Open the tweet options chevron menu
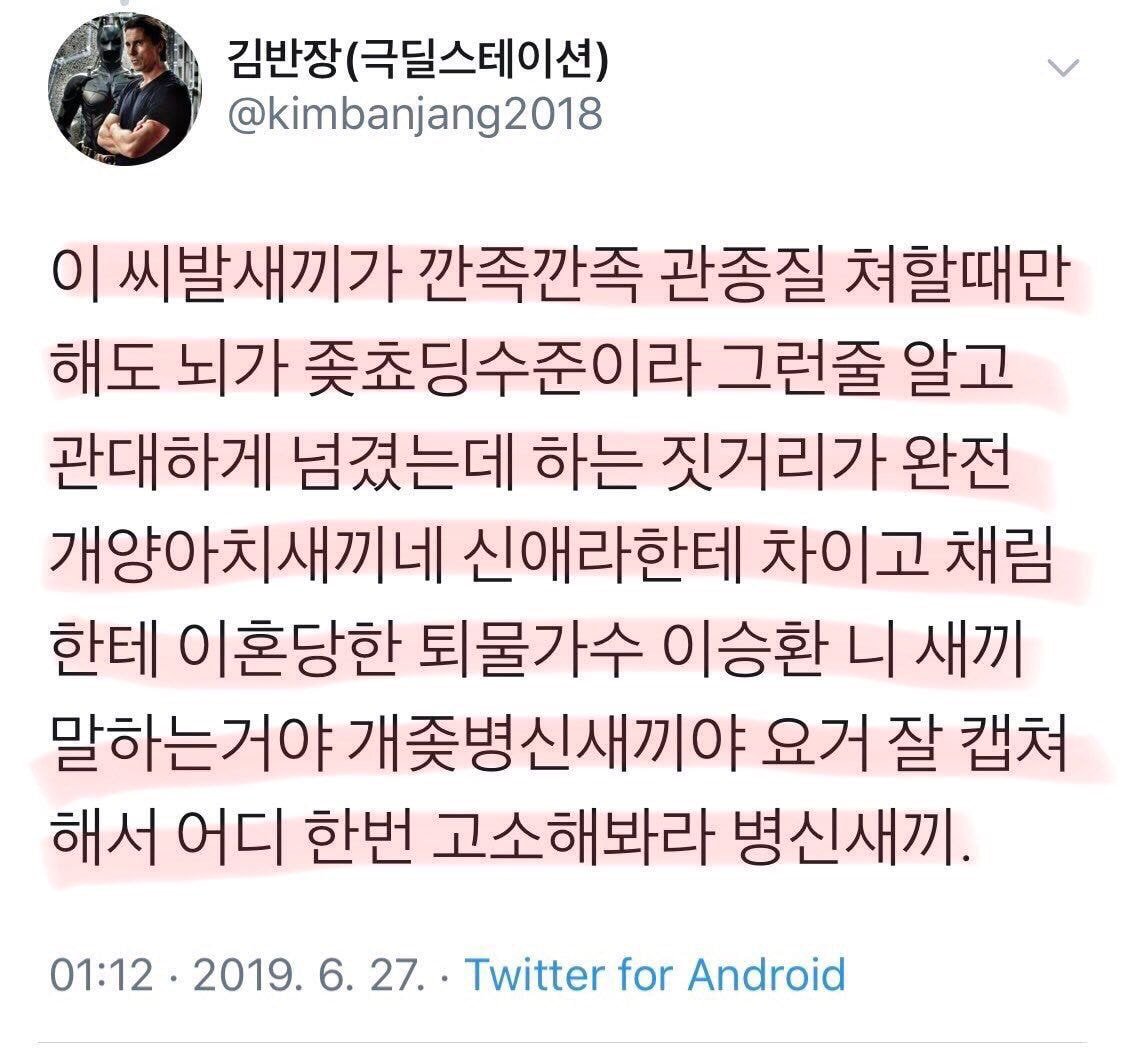1124x1058 pixels. point(1063,68)
